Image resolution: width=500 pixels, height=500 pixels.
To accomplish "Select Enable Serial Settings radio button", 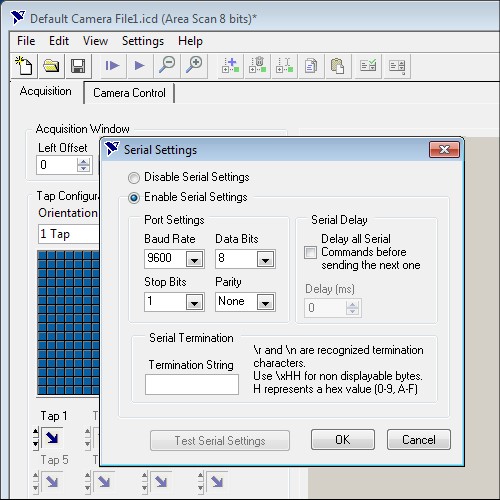I will click(134, 198).
